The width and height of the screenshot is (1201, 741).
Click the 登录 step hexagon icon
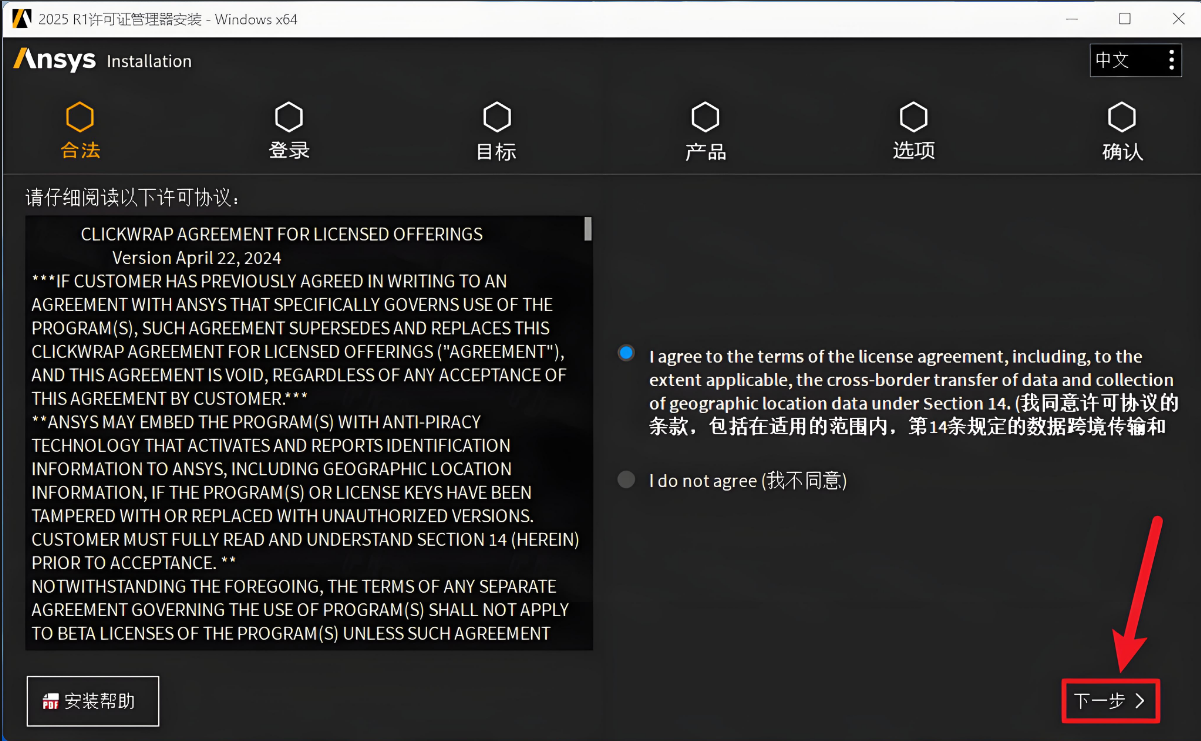289,117
